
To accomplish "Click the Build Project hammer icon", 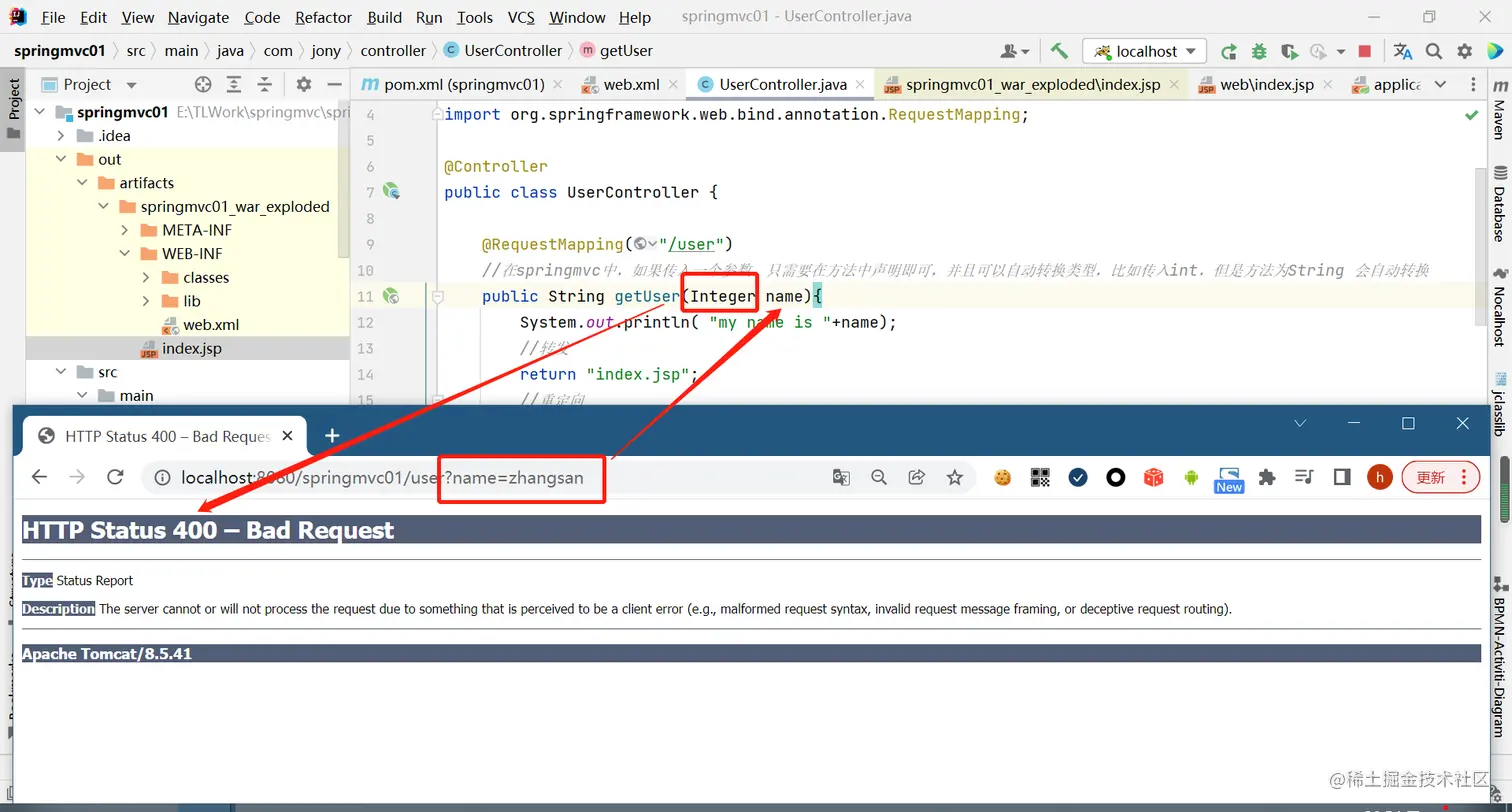I will 1060,51.
